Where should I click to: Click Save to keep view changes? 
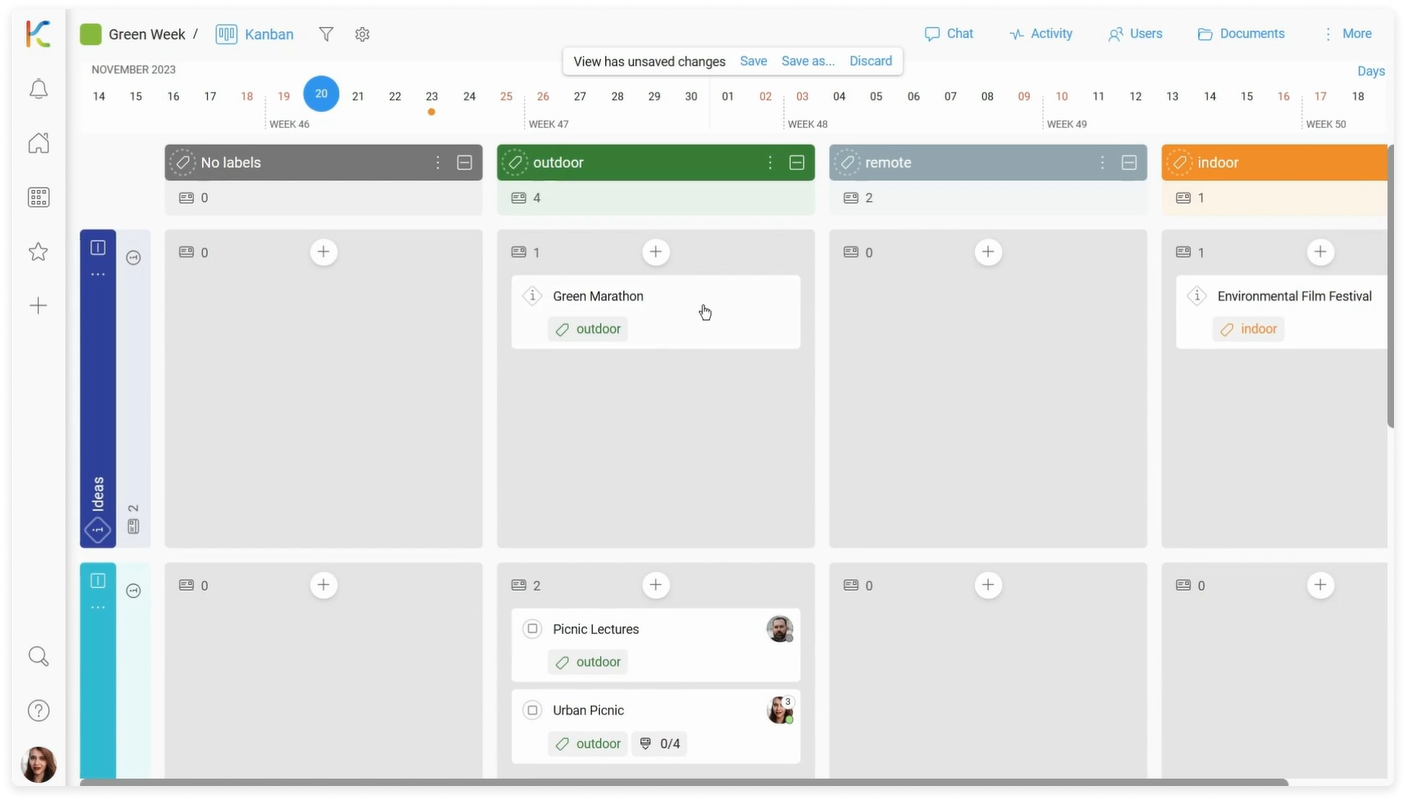tap(753, 61)
